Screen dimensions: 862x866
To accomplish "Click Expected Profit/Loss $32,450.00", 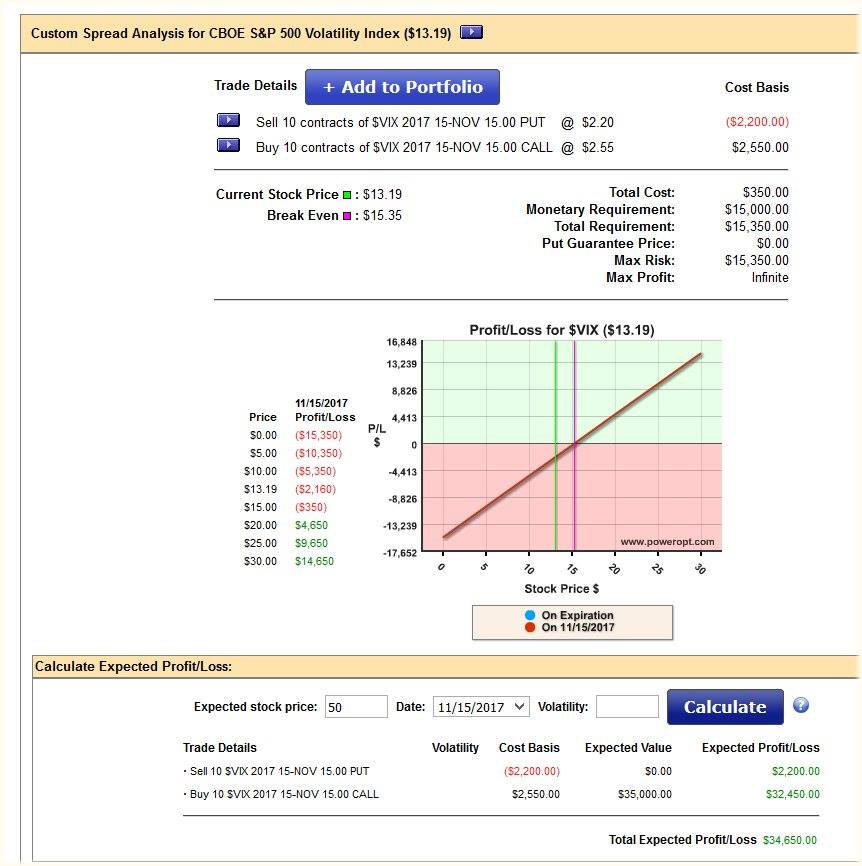I will pos(792,794).
